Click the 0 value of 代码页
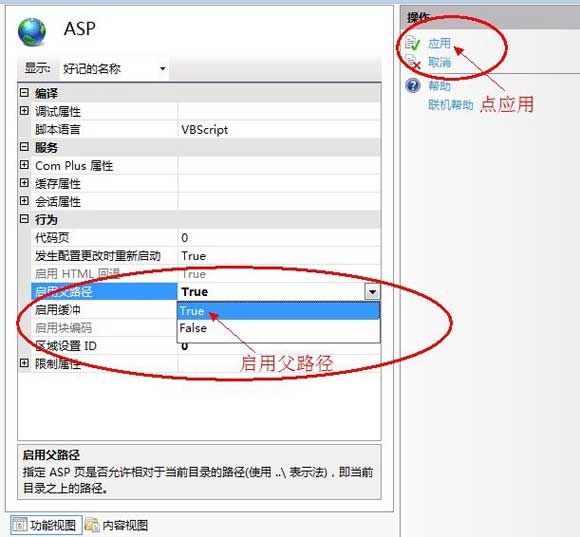 [x=185, y=238]
